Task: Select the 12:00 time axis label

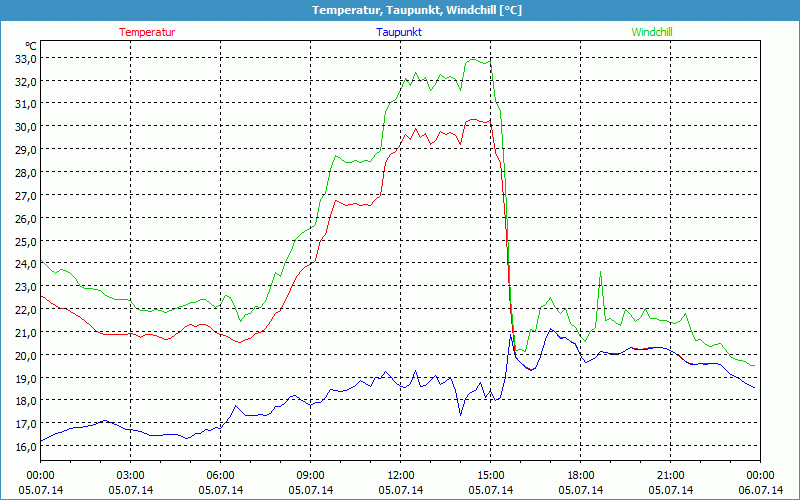Action: [400, 475]
